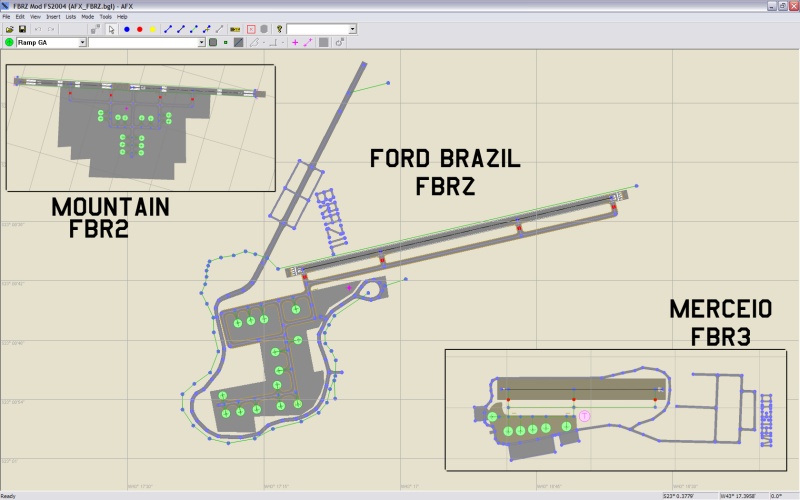Click the last icon on the second toolbar row
800x500 pixels.
click(339, 42)
